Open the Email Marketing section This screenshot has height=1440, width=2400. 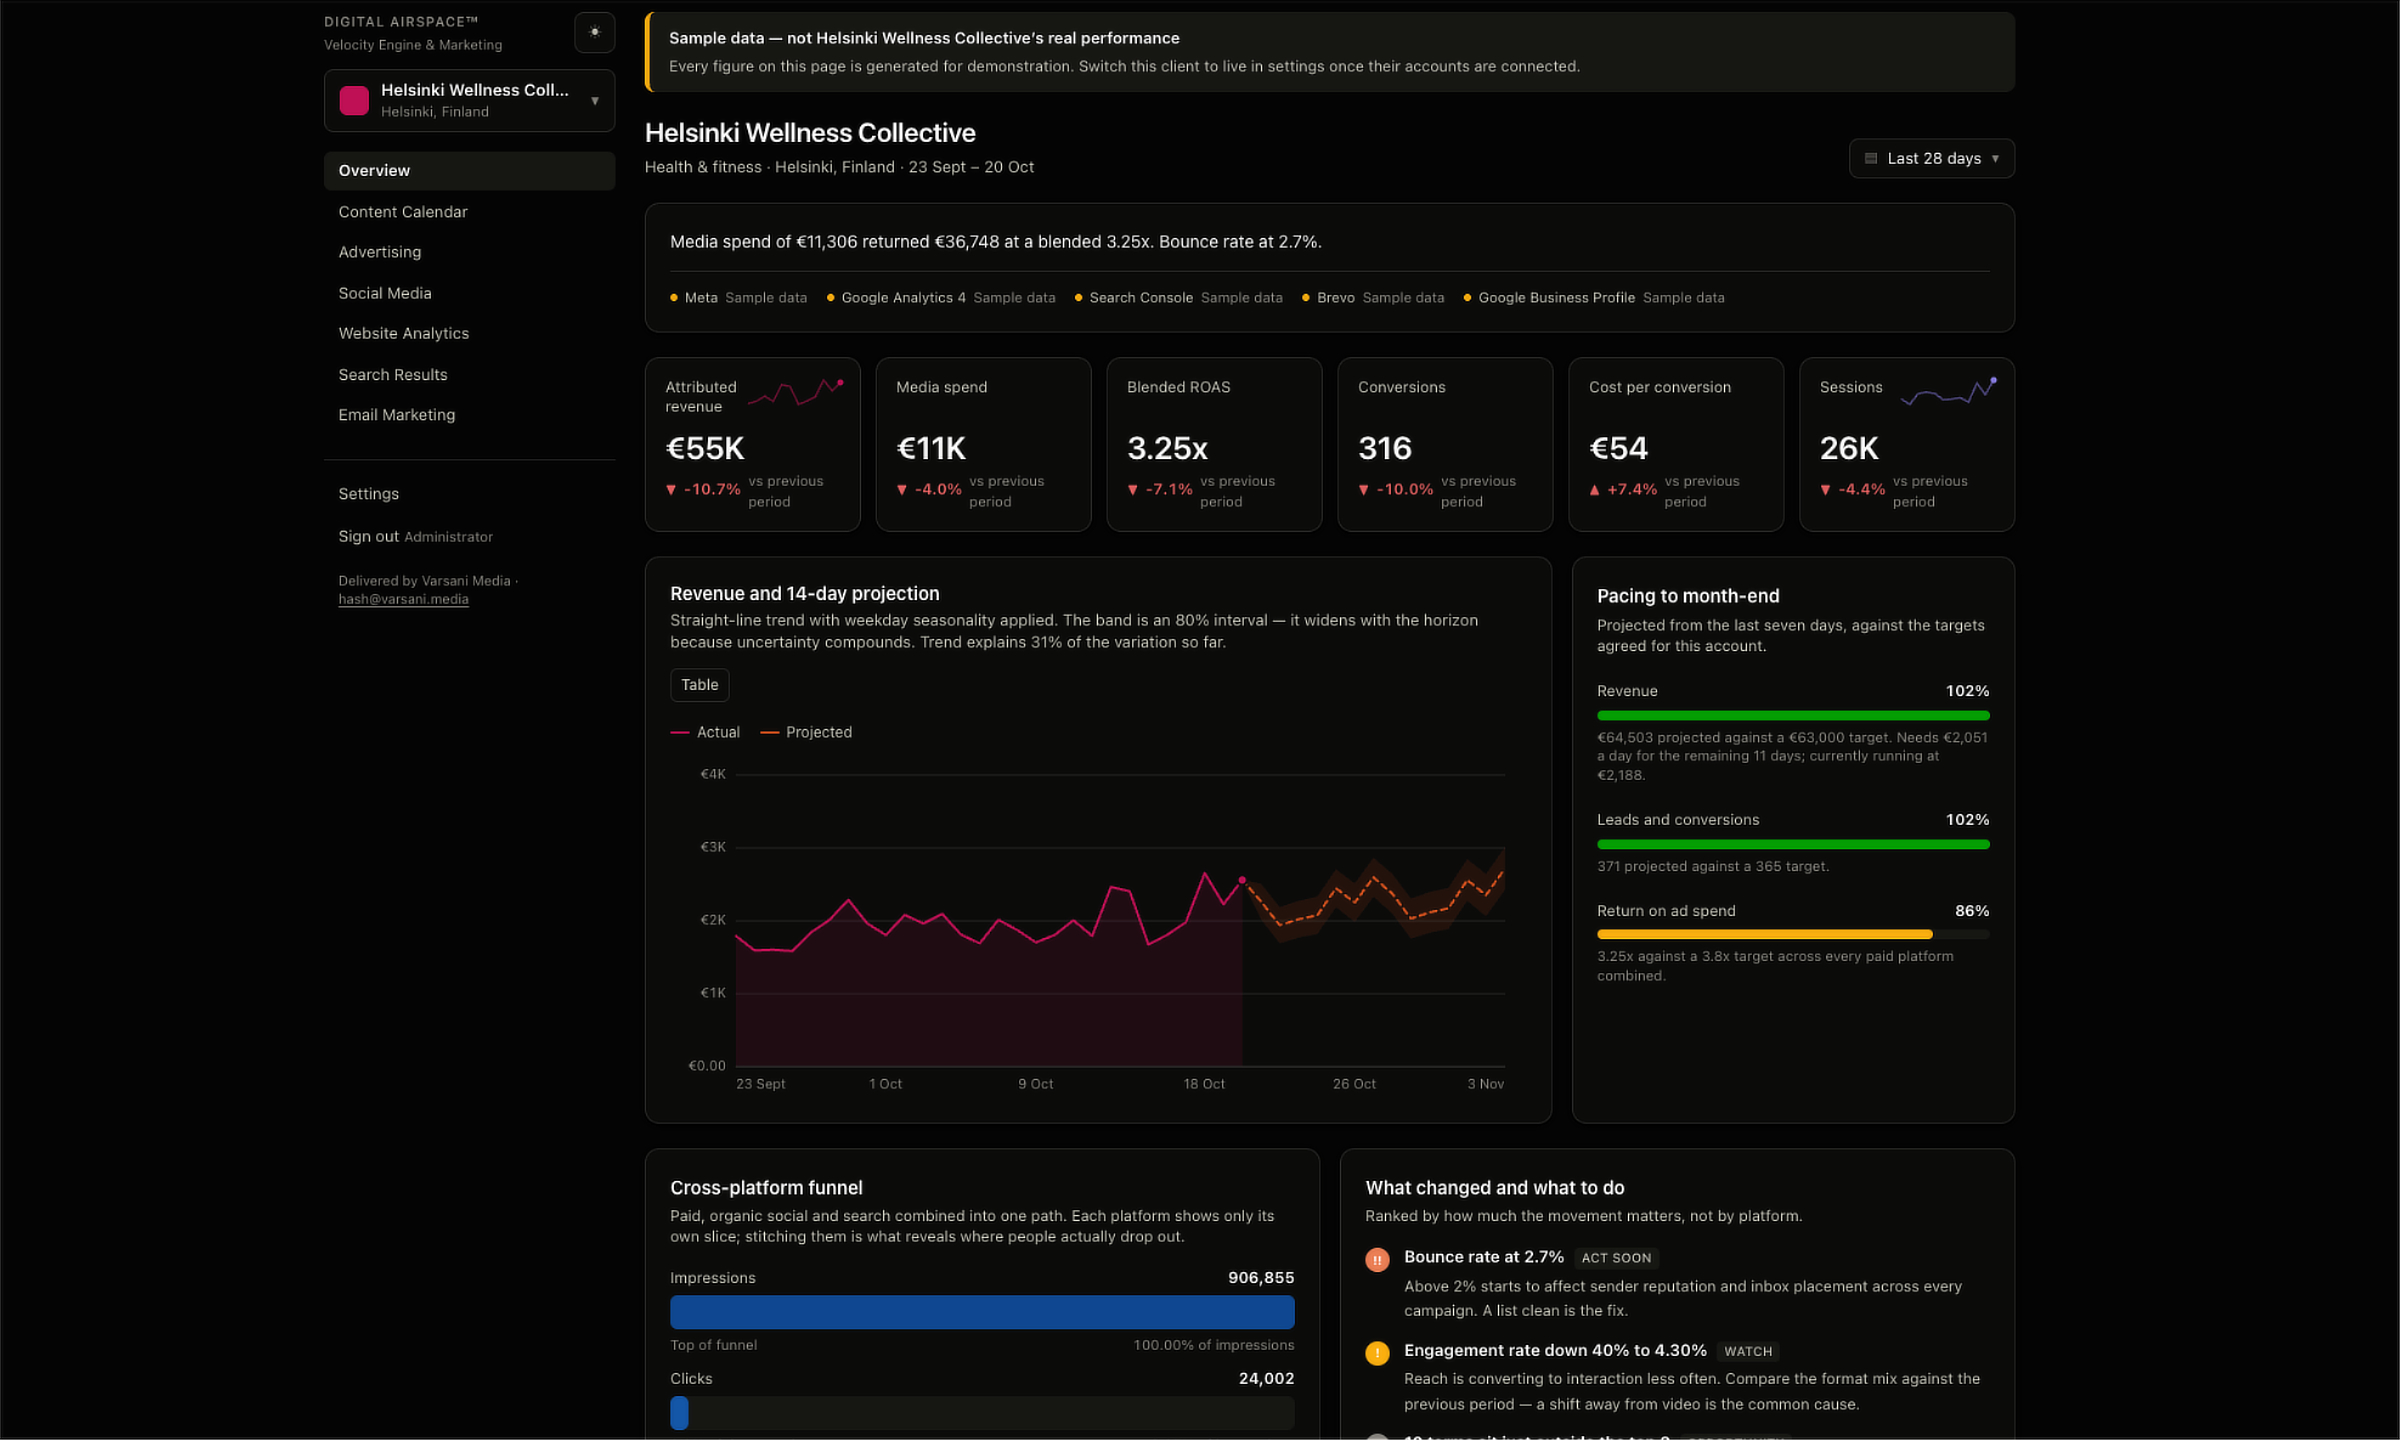[469, 414]
